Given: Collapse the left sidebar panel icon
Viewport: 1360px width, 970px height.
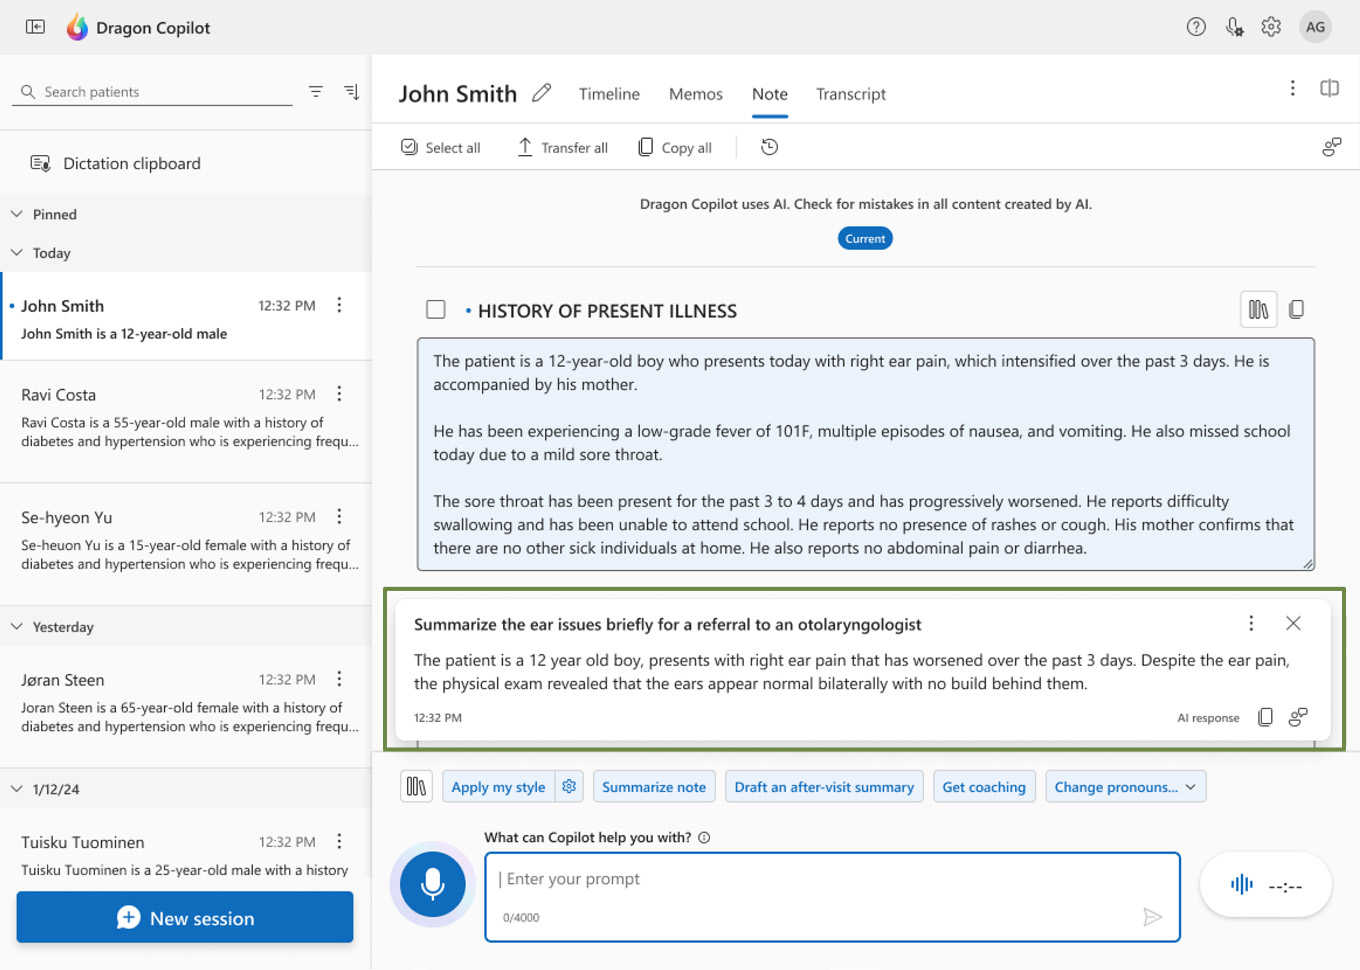Looking at the screenshot, I should [x=35, y=27].
